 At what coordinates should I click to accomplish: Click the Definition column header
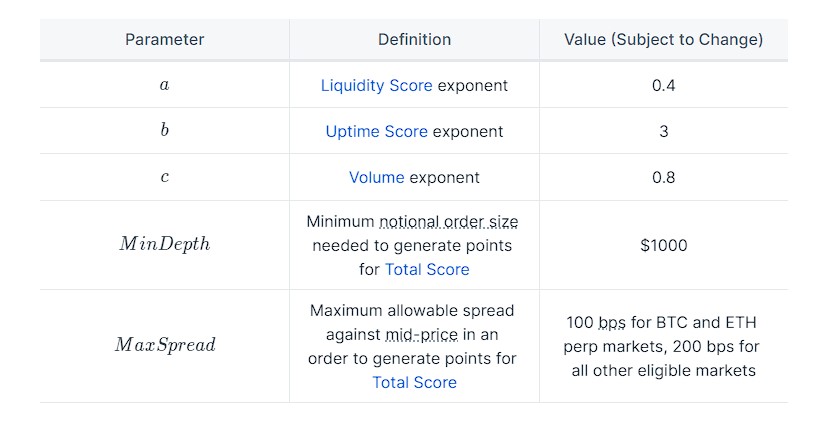pos(414,40)
